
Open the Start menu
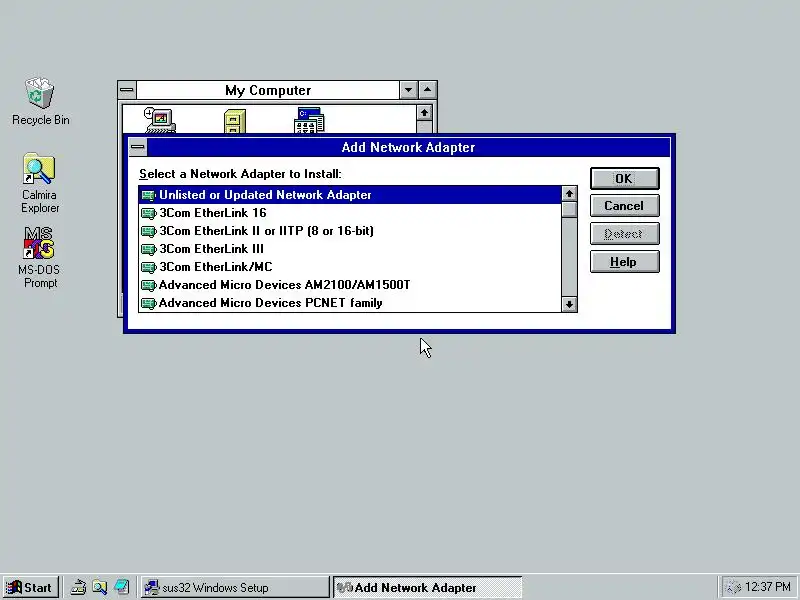(30, 587)
